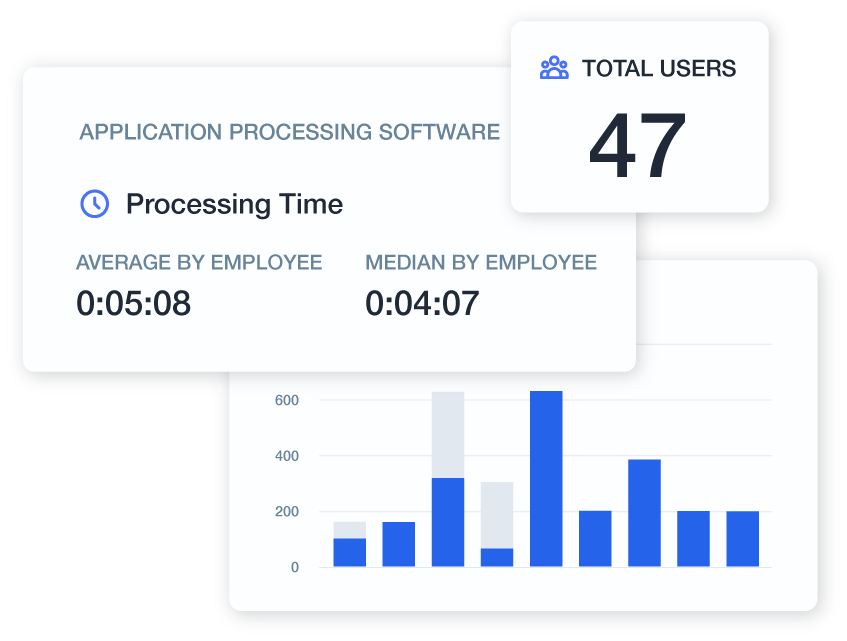
Task: Select the gray segment of the fourth bar
Action: click(x=497, y=514)
